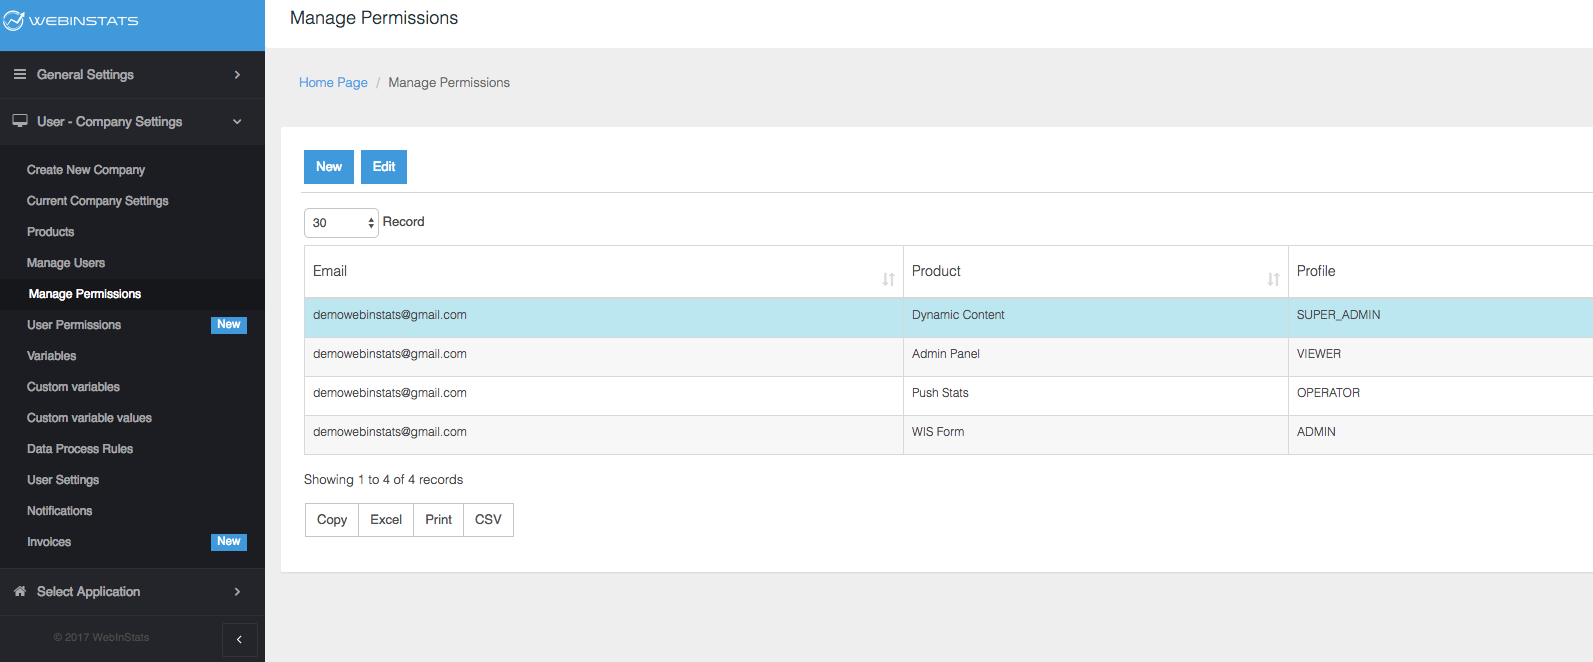This screenshot has width=1593, height=662.
Task: Click the © 2017 WebInStats footer text
Action: tap(101, 637)
